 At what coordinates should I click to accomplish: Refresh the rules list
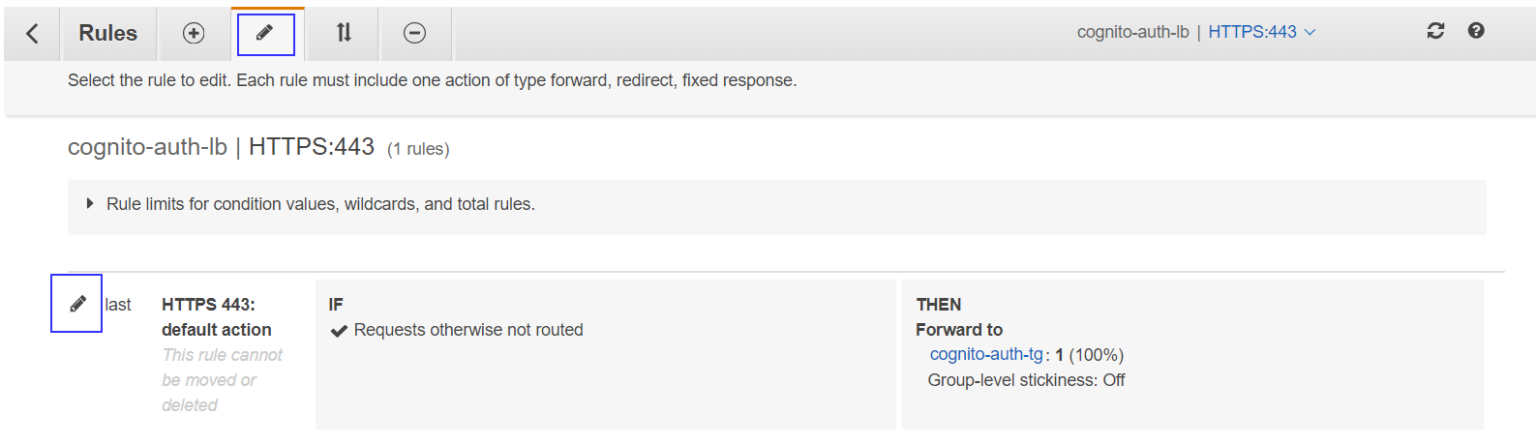pyautogui.click(x=1436, y=31)
